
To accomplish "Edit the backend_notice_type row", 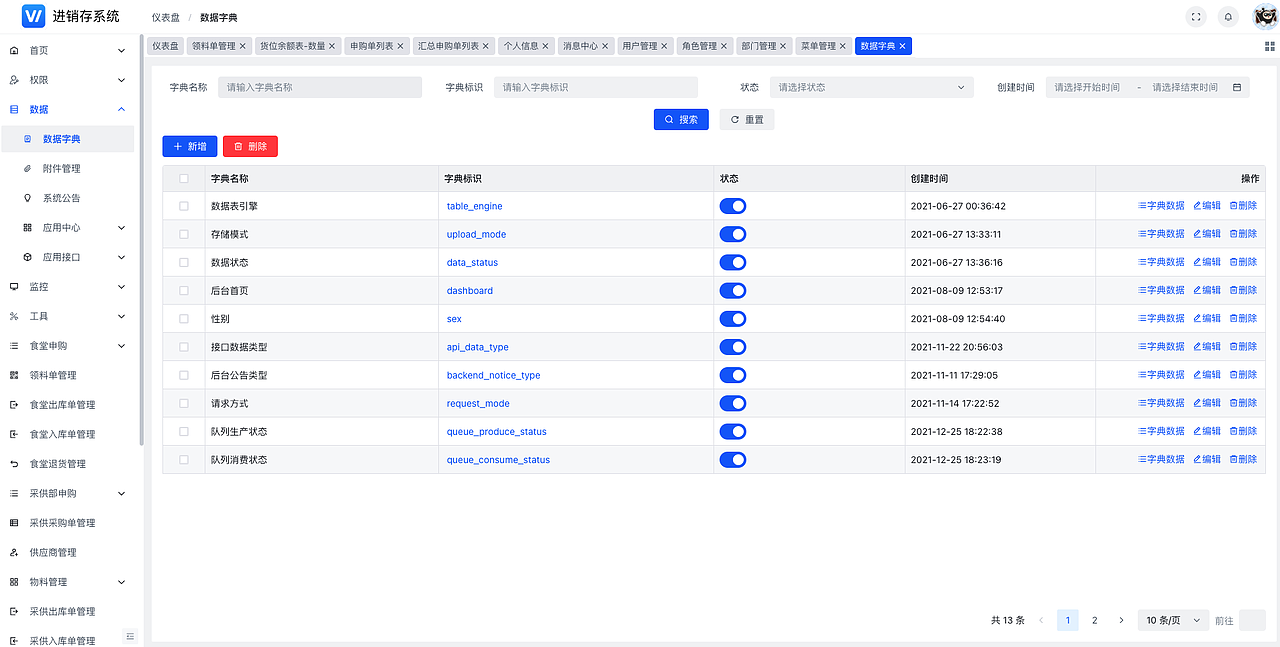I will [1207, 375].
